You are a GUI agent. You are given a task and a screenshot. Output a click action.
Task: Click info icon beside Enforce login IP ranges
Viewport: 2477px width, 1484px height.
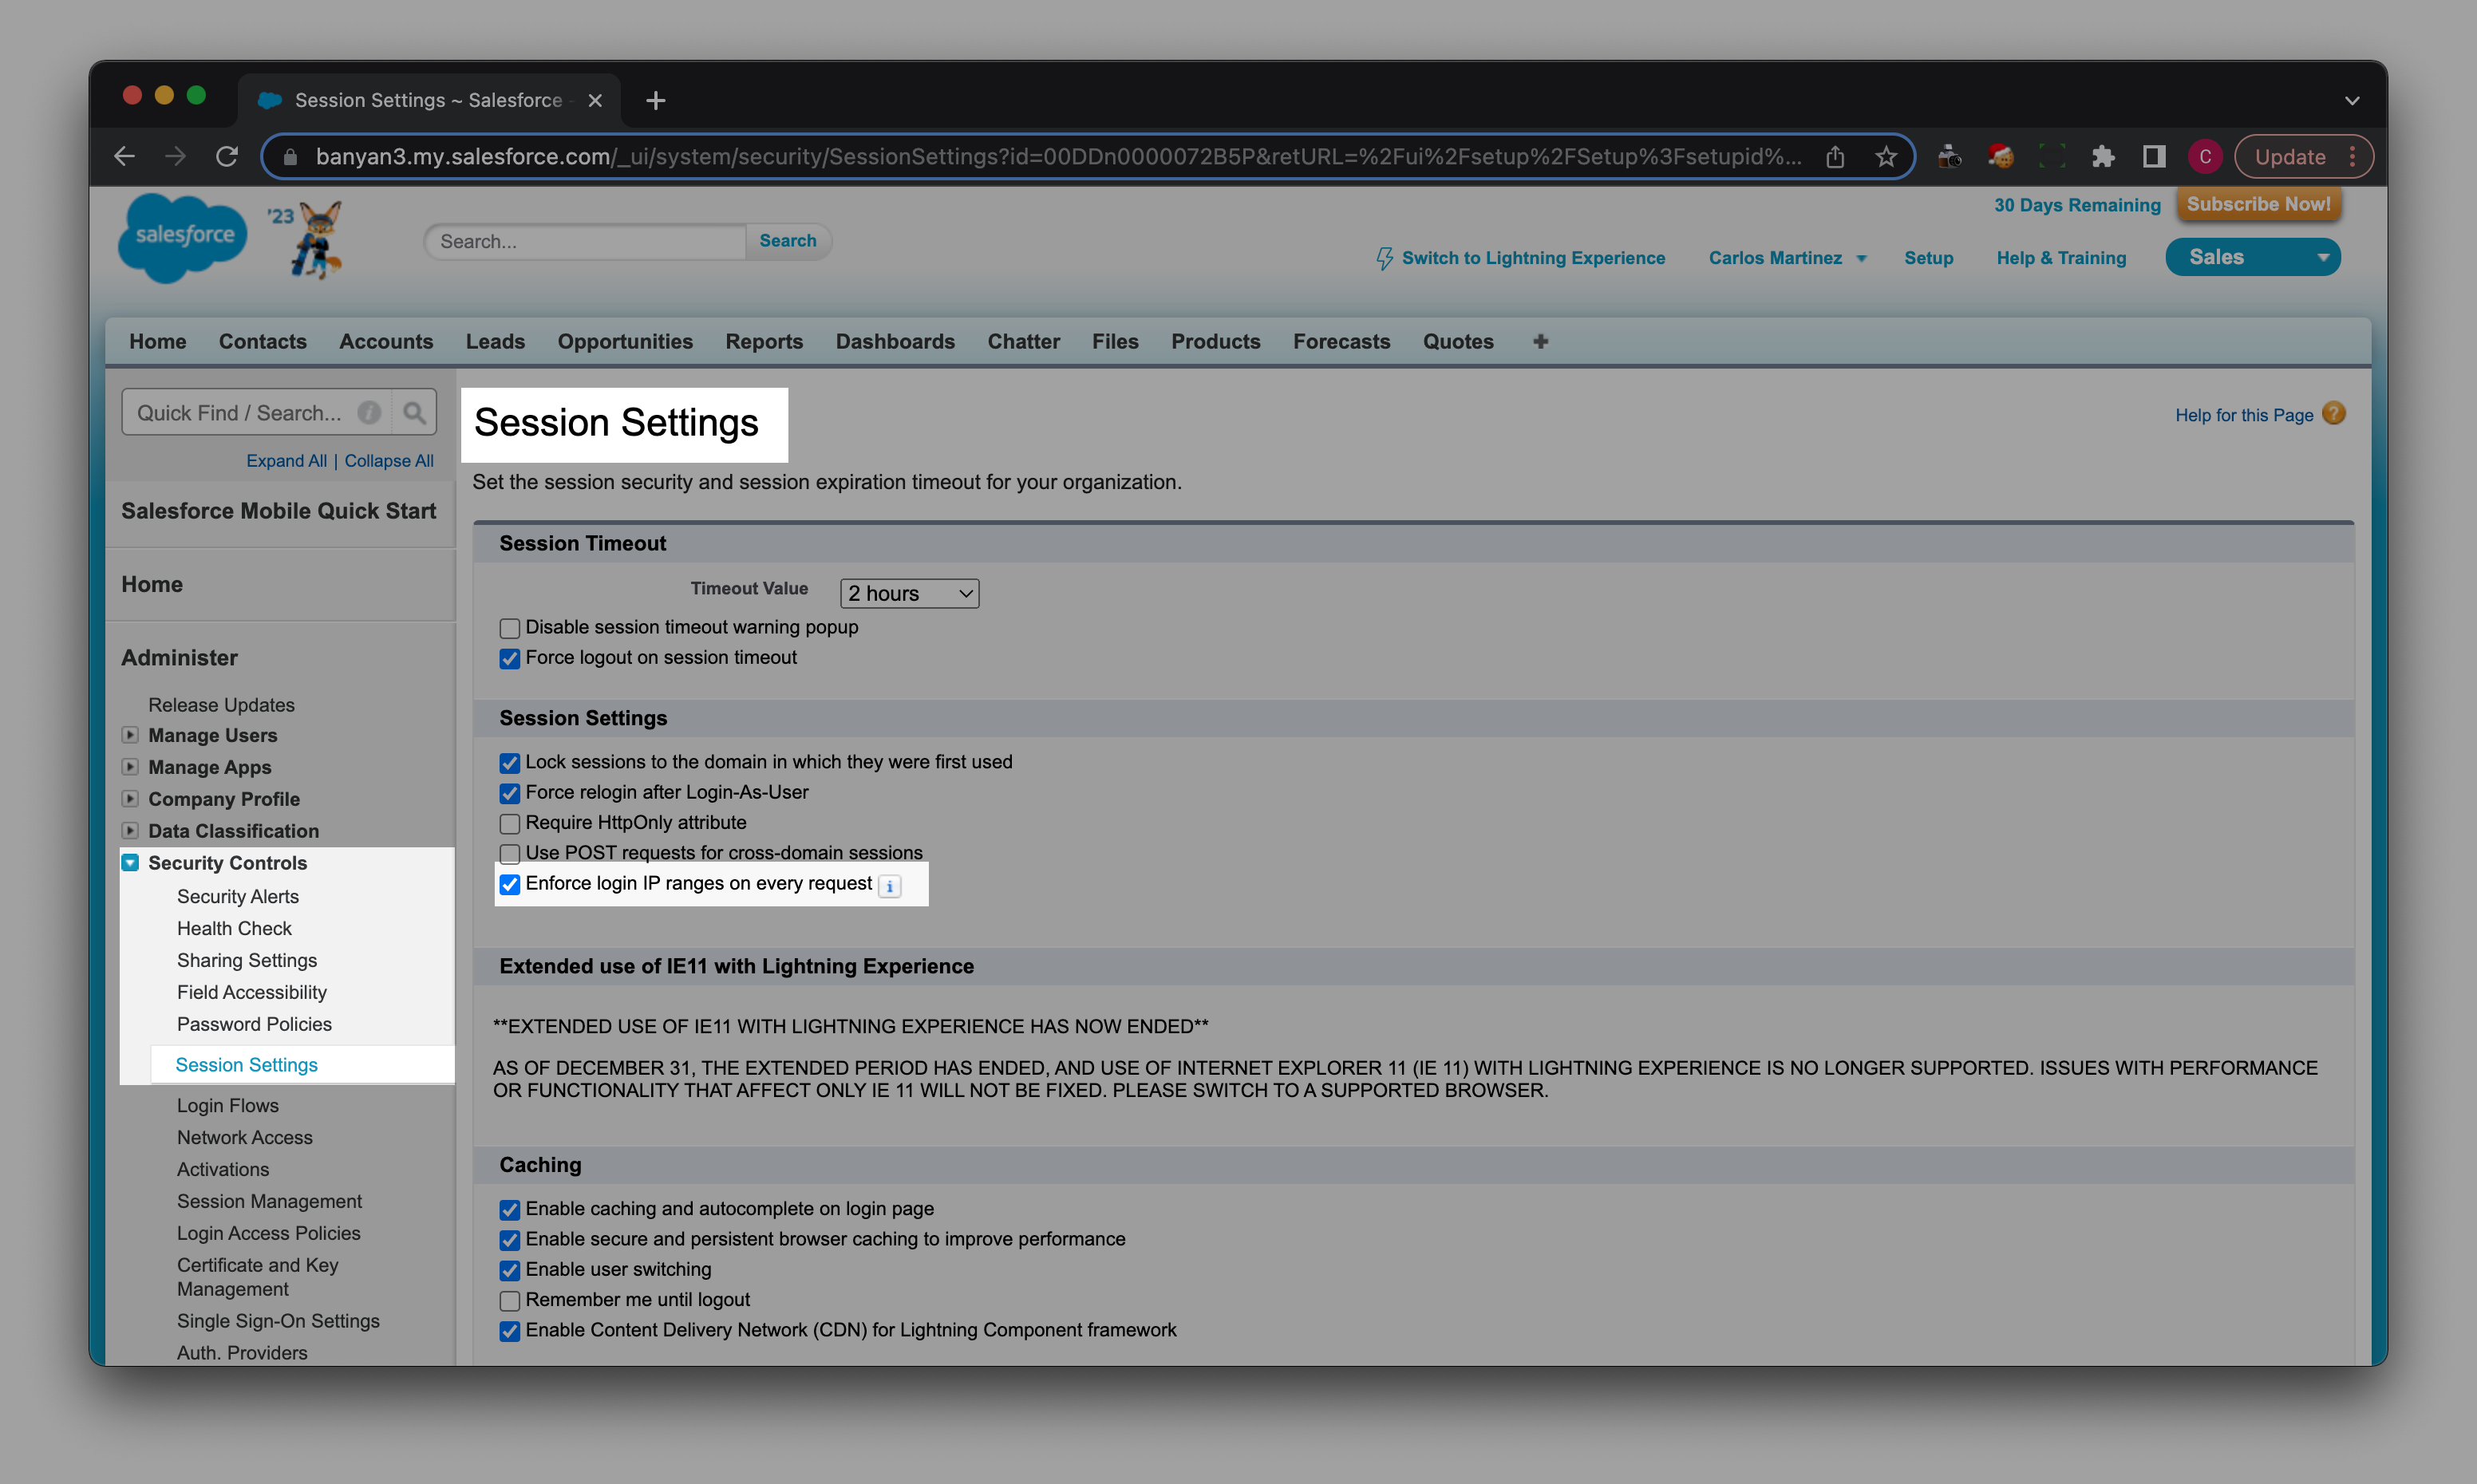pyautogui.click(x=889, y=886)
